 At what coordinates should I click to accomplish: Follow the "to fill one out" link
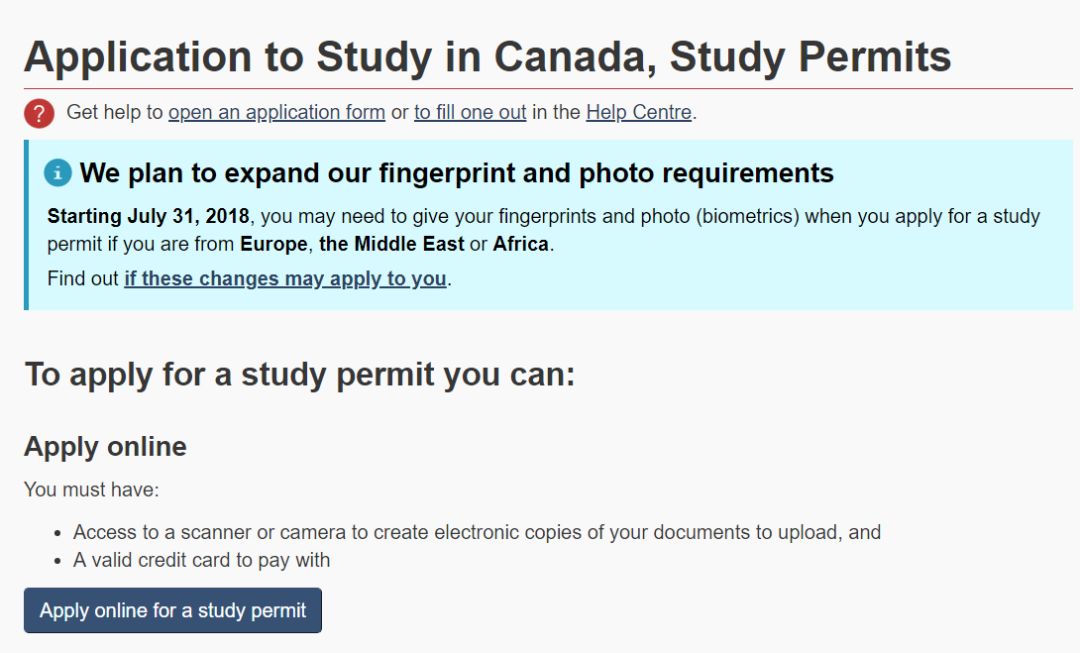click(x=470, y=113)
